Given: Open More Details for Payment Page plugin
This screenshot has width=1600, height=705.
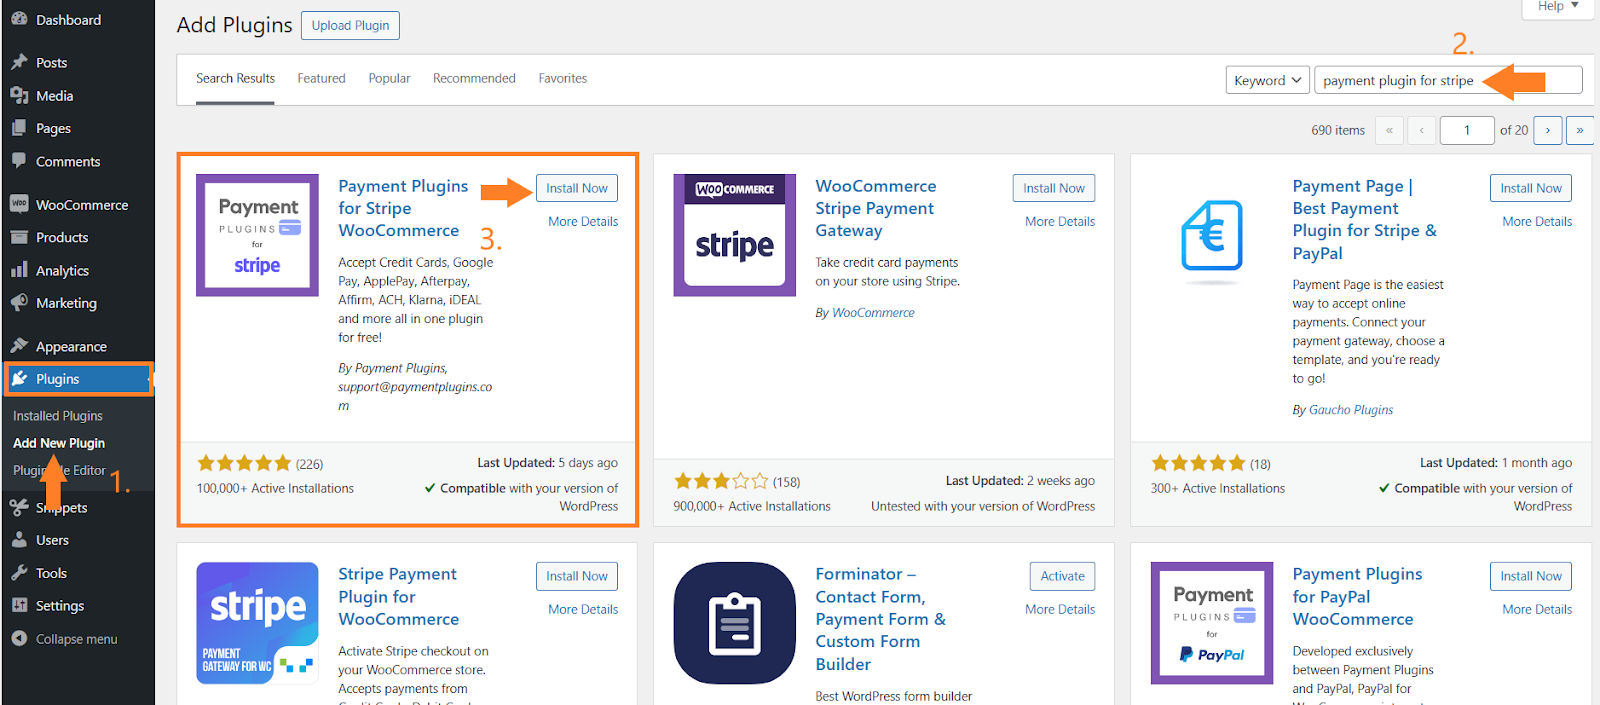Looking at the screenshot, I should click(x=1537, y=221).
